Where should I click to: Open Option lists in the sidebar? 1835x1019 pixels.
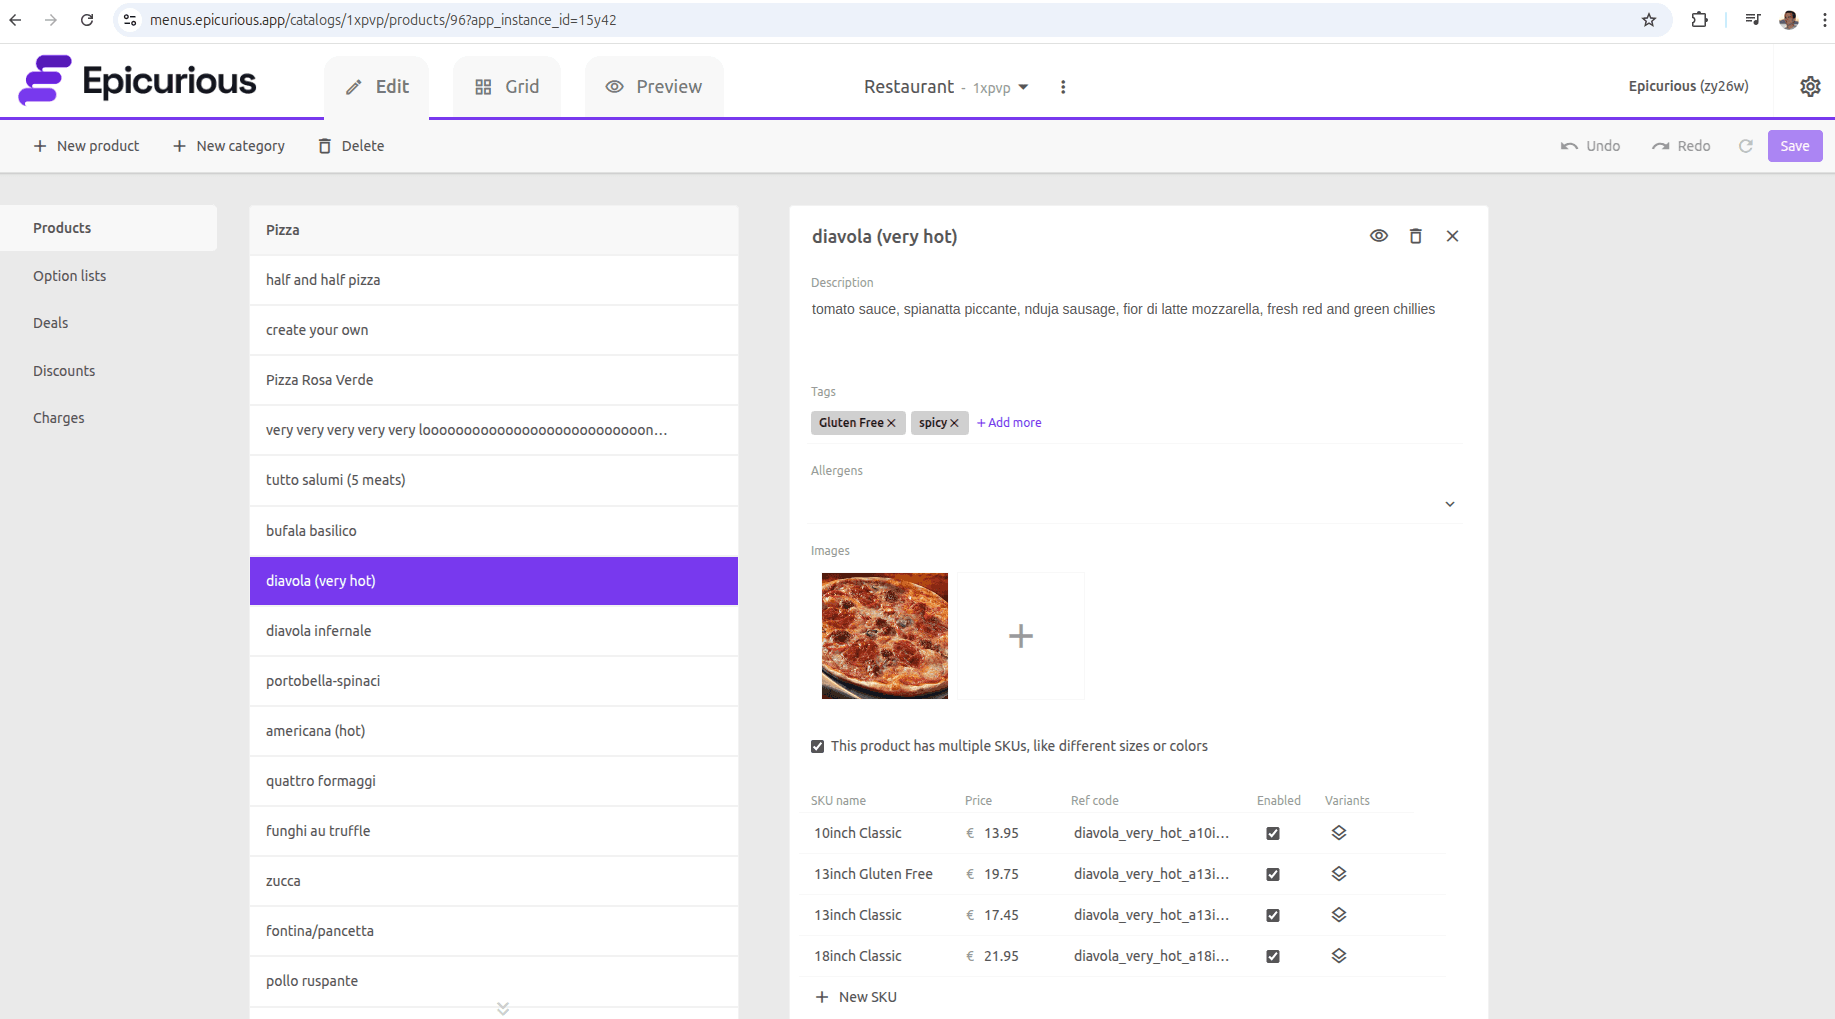pos(69,276)
